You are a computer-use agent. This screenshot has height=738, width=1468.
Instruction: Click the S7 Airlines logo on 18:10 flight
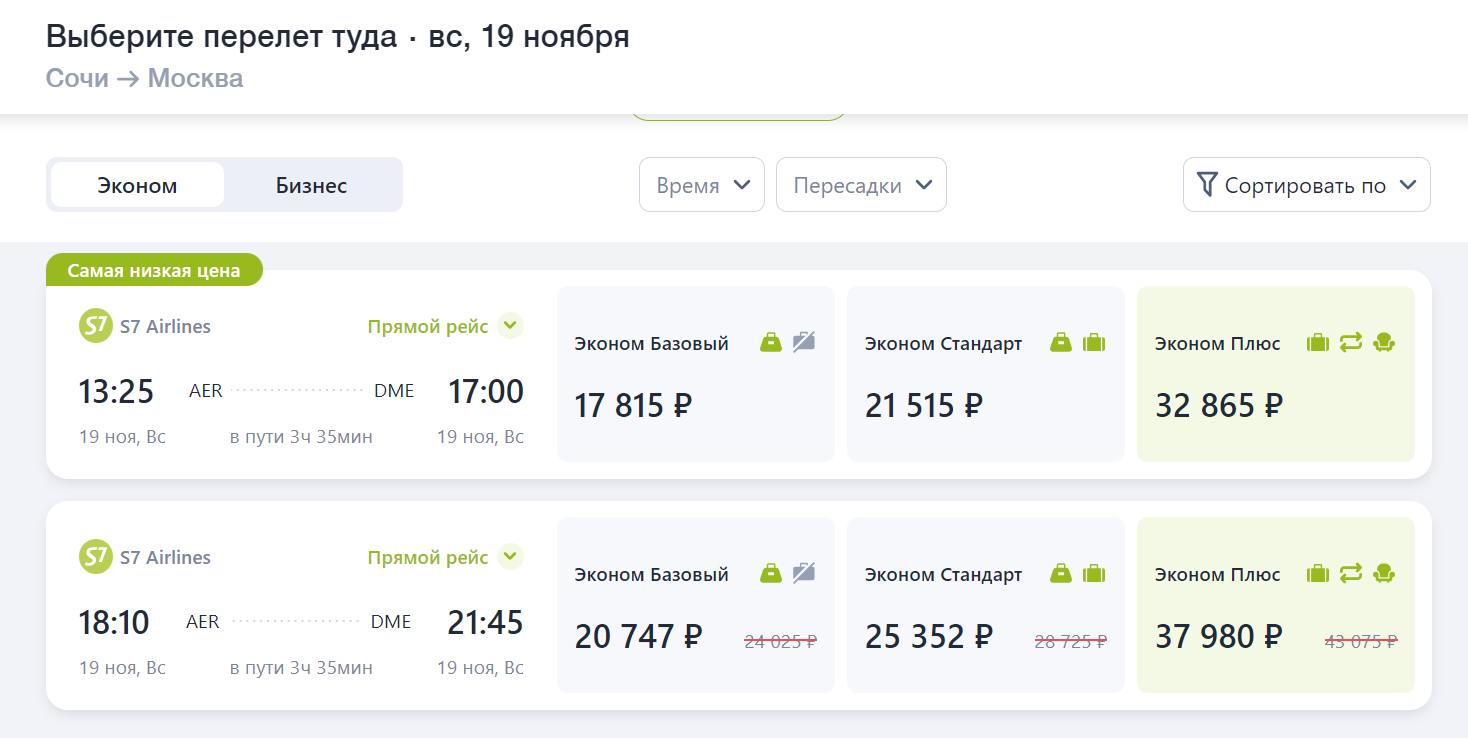coord(96,557)
